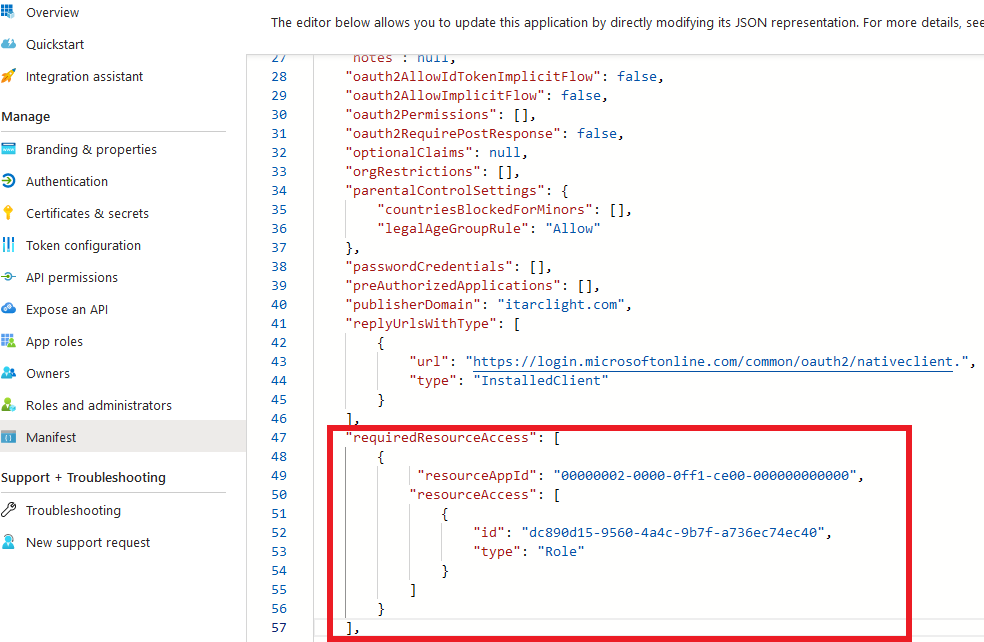
Task: Collapse the Support + Troubleshooting section
Action: coord(82,478)
